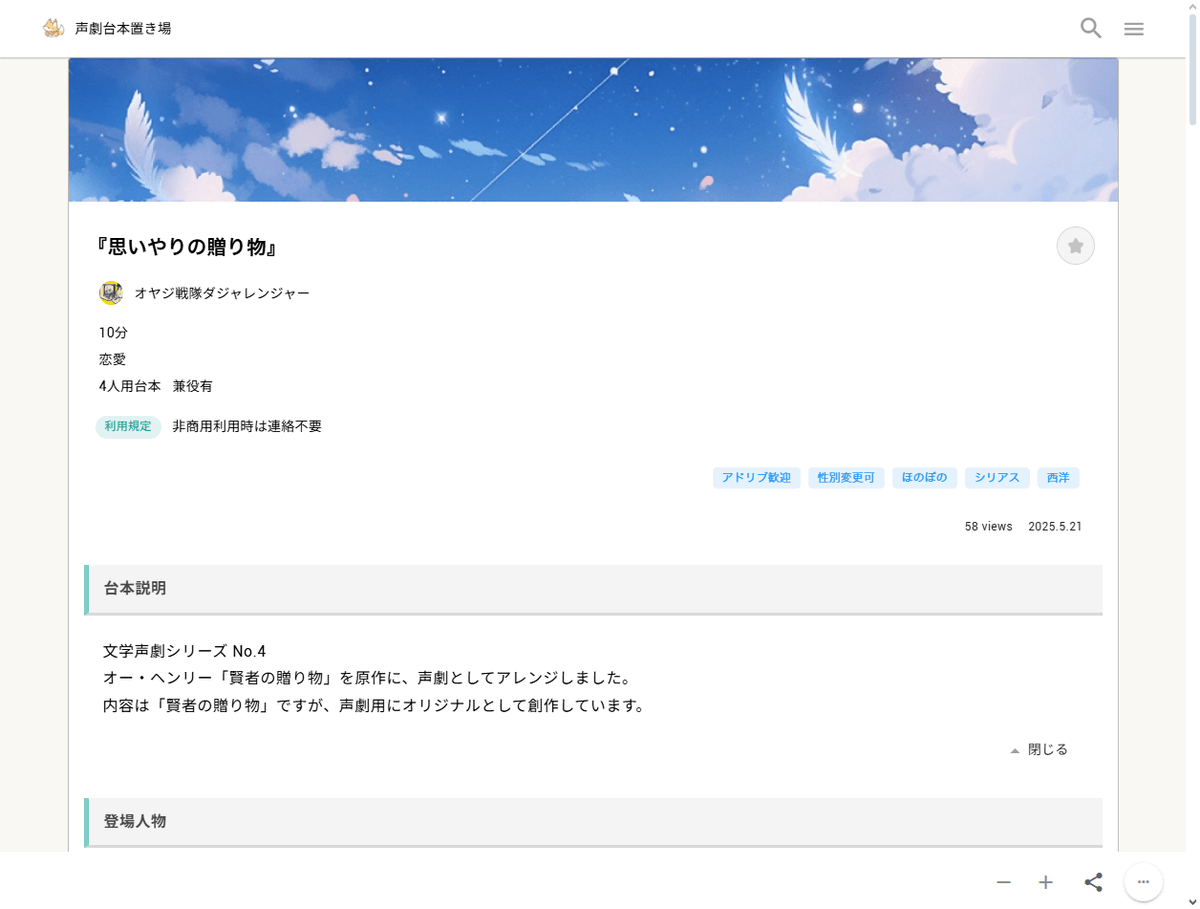Click the 台本説明 section header
The height and width of the screenshot is (909, 1200).
(x=594, y=589)
